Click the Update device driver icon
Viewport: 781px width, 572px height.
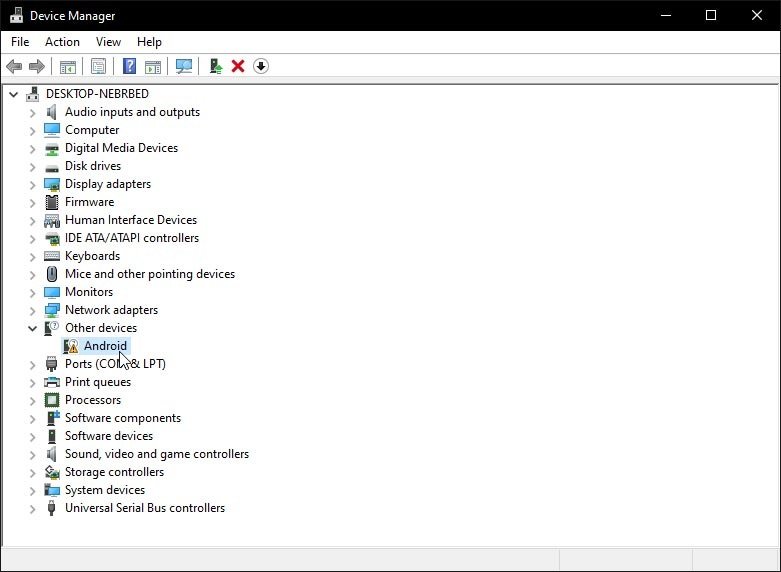(216, 66)
